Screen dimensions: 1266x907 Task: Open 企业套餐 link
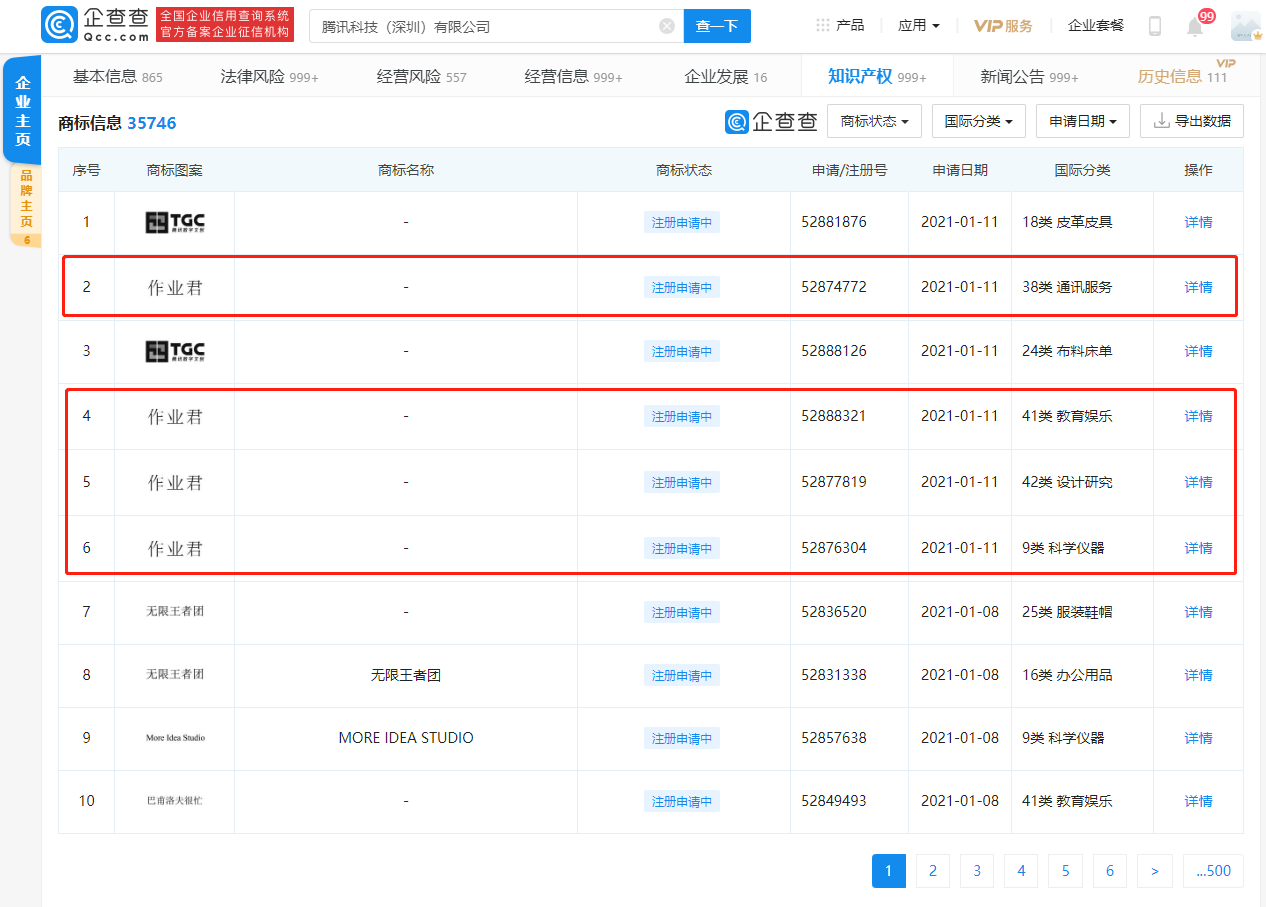coord(1096,26)
